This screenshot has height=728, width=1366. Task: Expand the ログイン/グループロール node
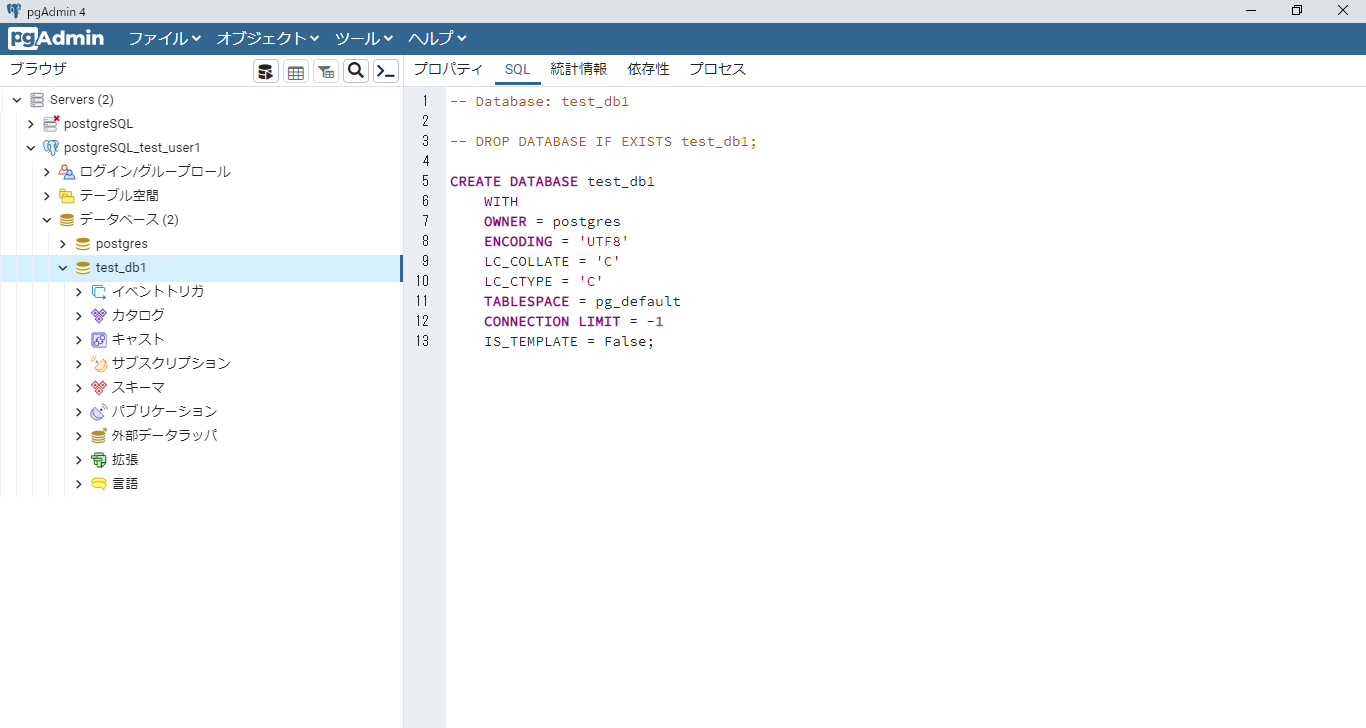pos(47,172)
